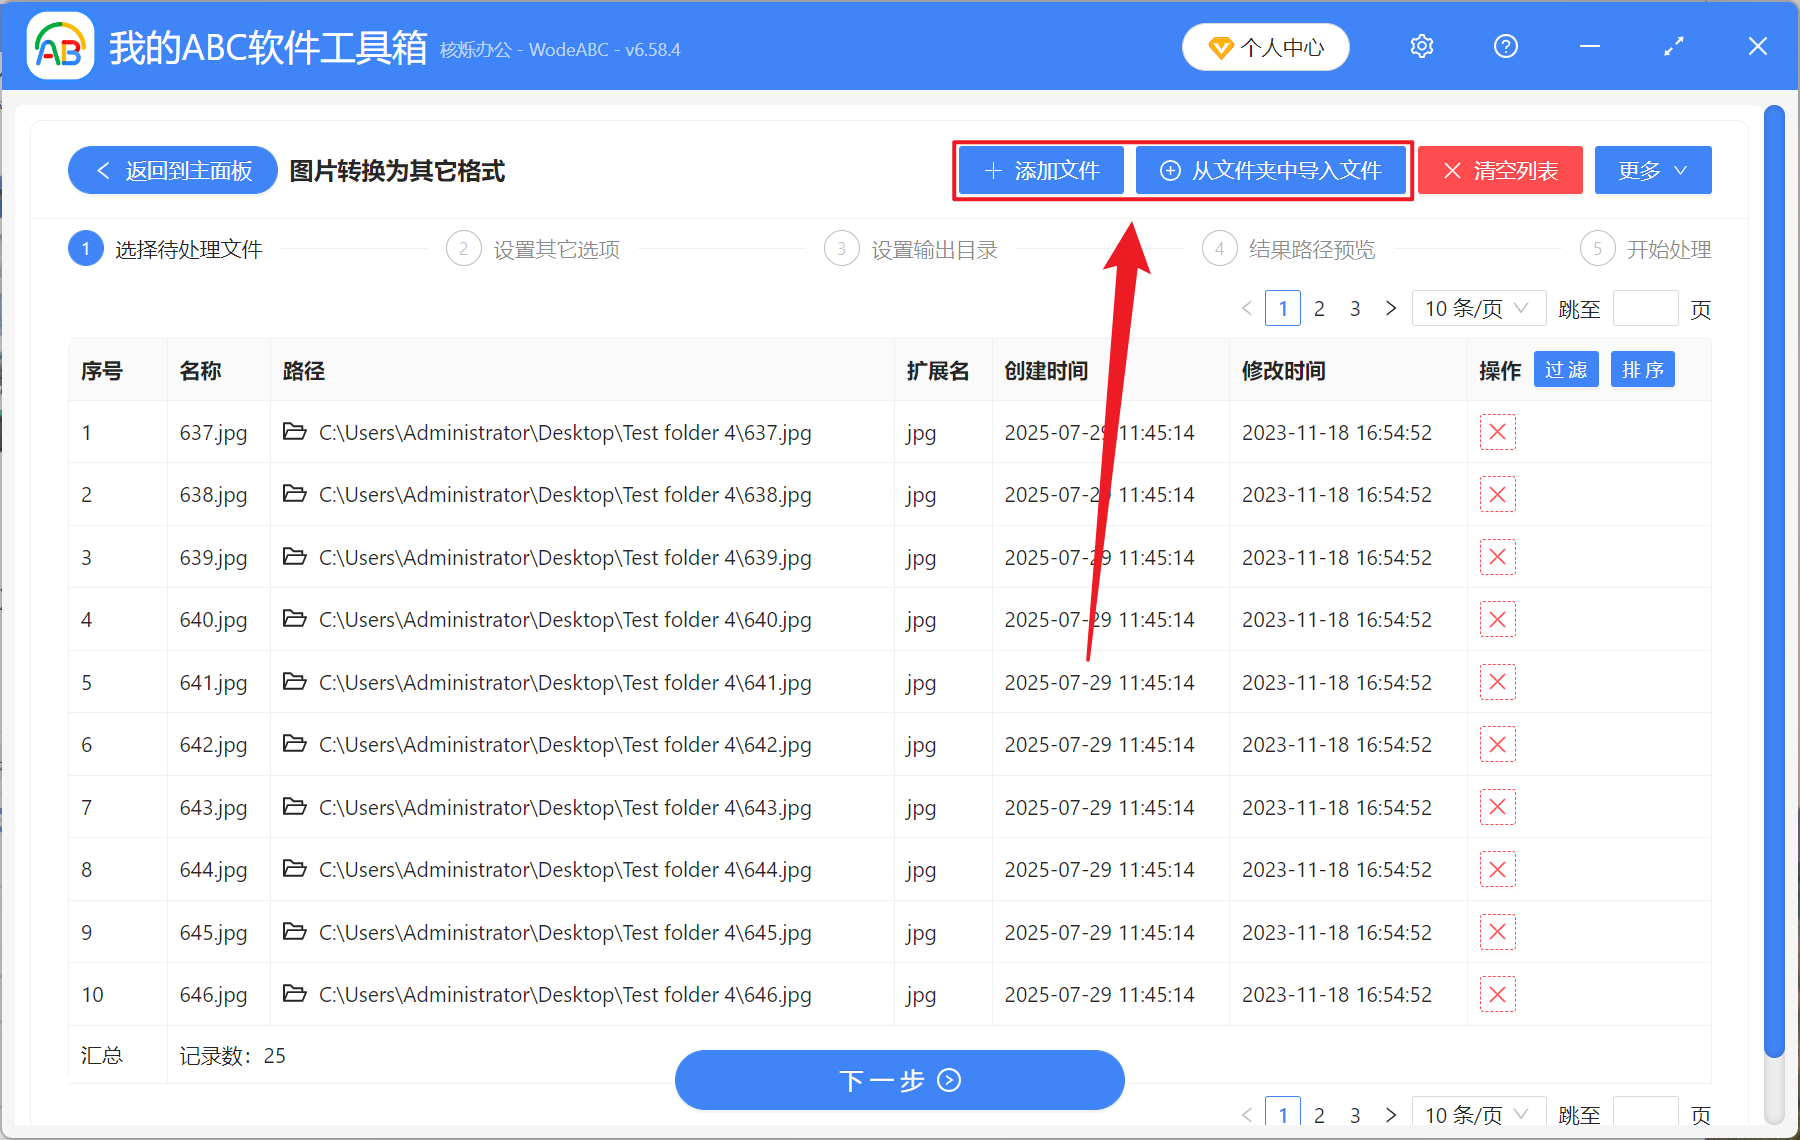1800x1140 pixels.
Task: Click the 跳至 page number input field
Action: point(1645,308)
